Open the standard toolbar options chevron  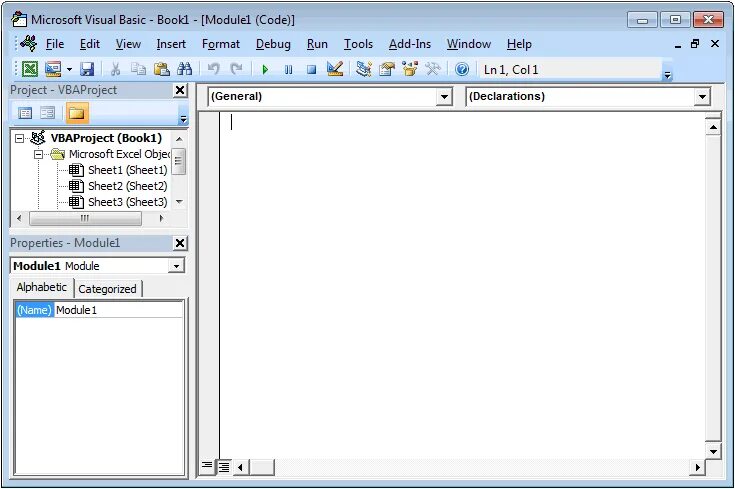(x=667, y=74)
